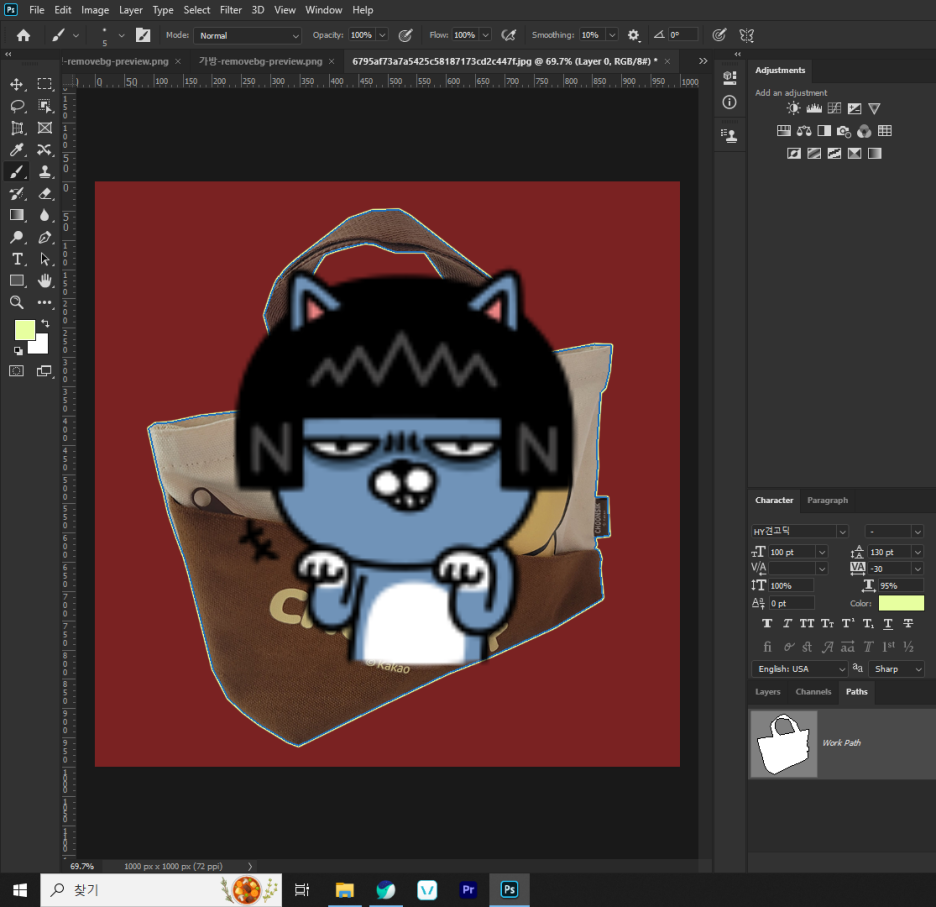
Task: Select the Gradient tool
Action: click(x=17, y=216)
